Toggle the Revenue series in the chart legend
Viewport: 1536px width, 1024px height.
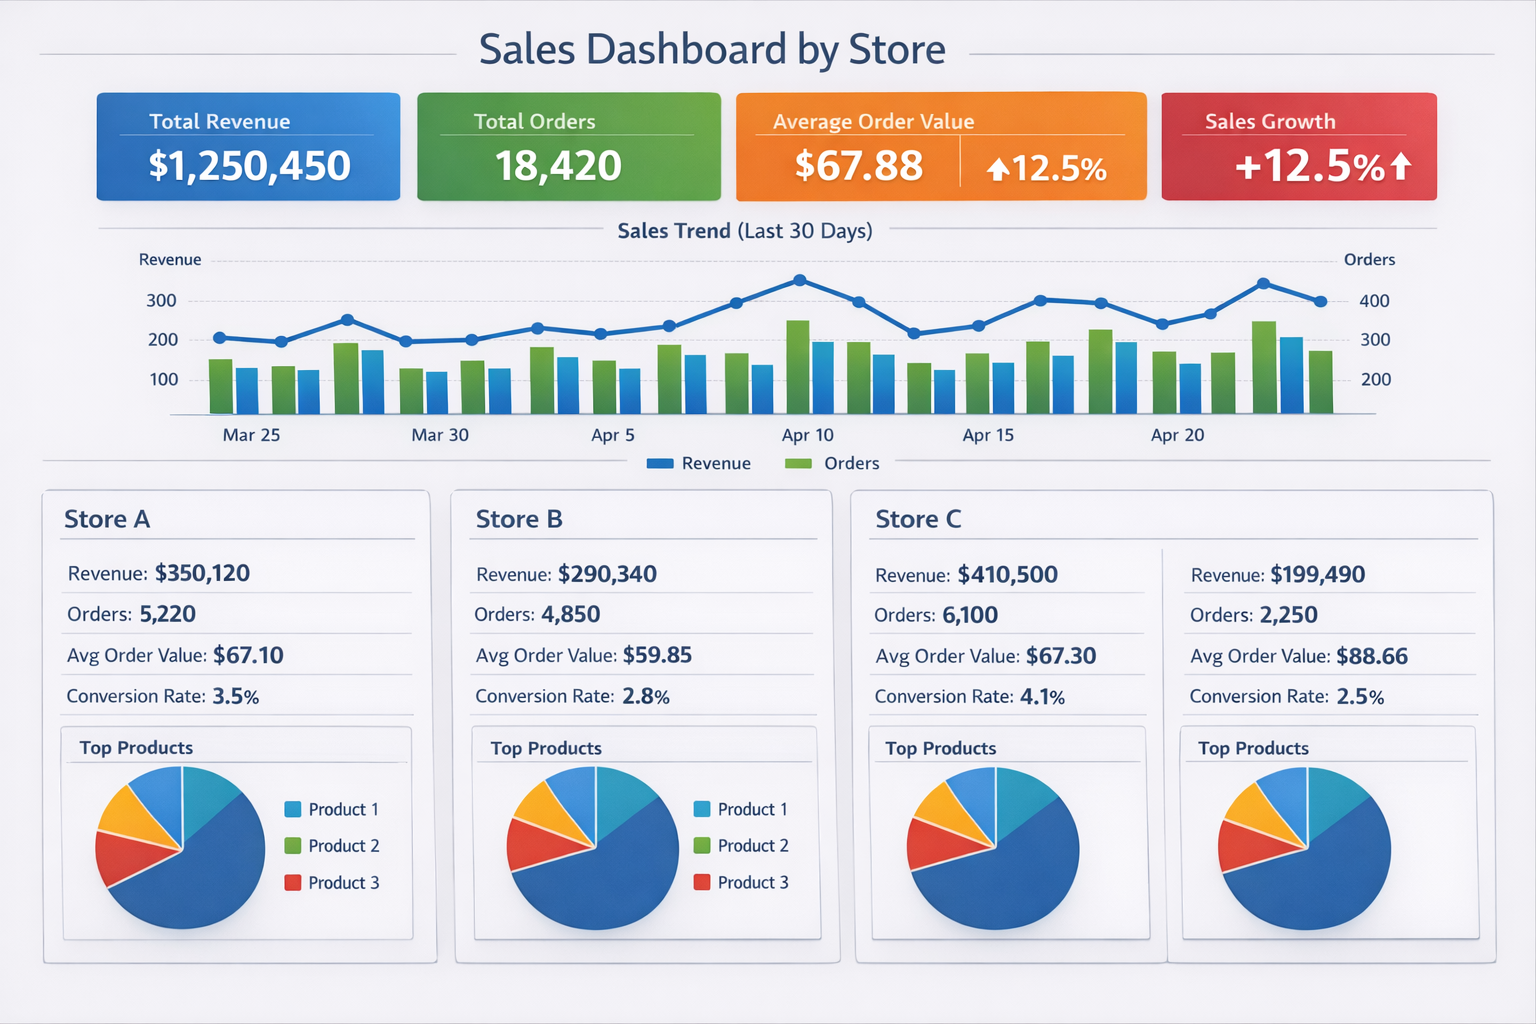[x=699, y=463]
